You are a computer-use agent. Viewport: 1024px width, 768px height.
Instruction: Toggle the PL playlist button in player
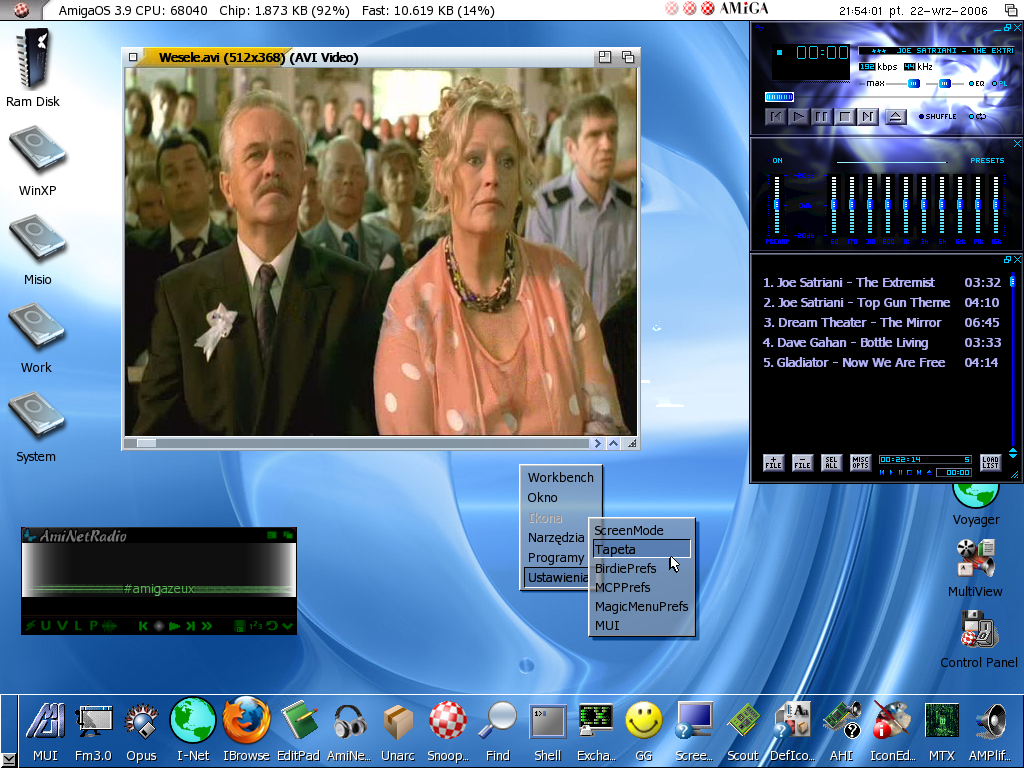999,84
